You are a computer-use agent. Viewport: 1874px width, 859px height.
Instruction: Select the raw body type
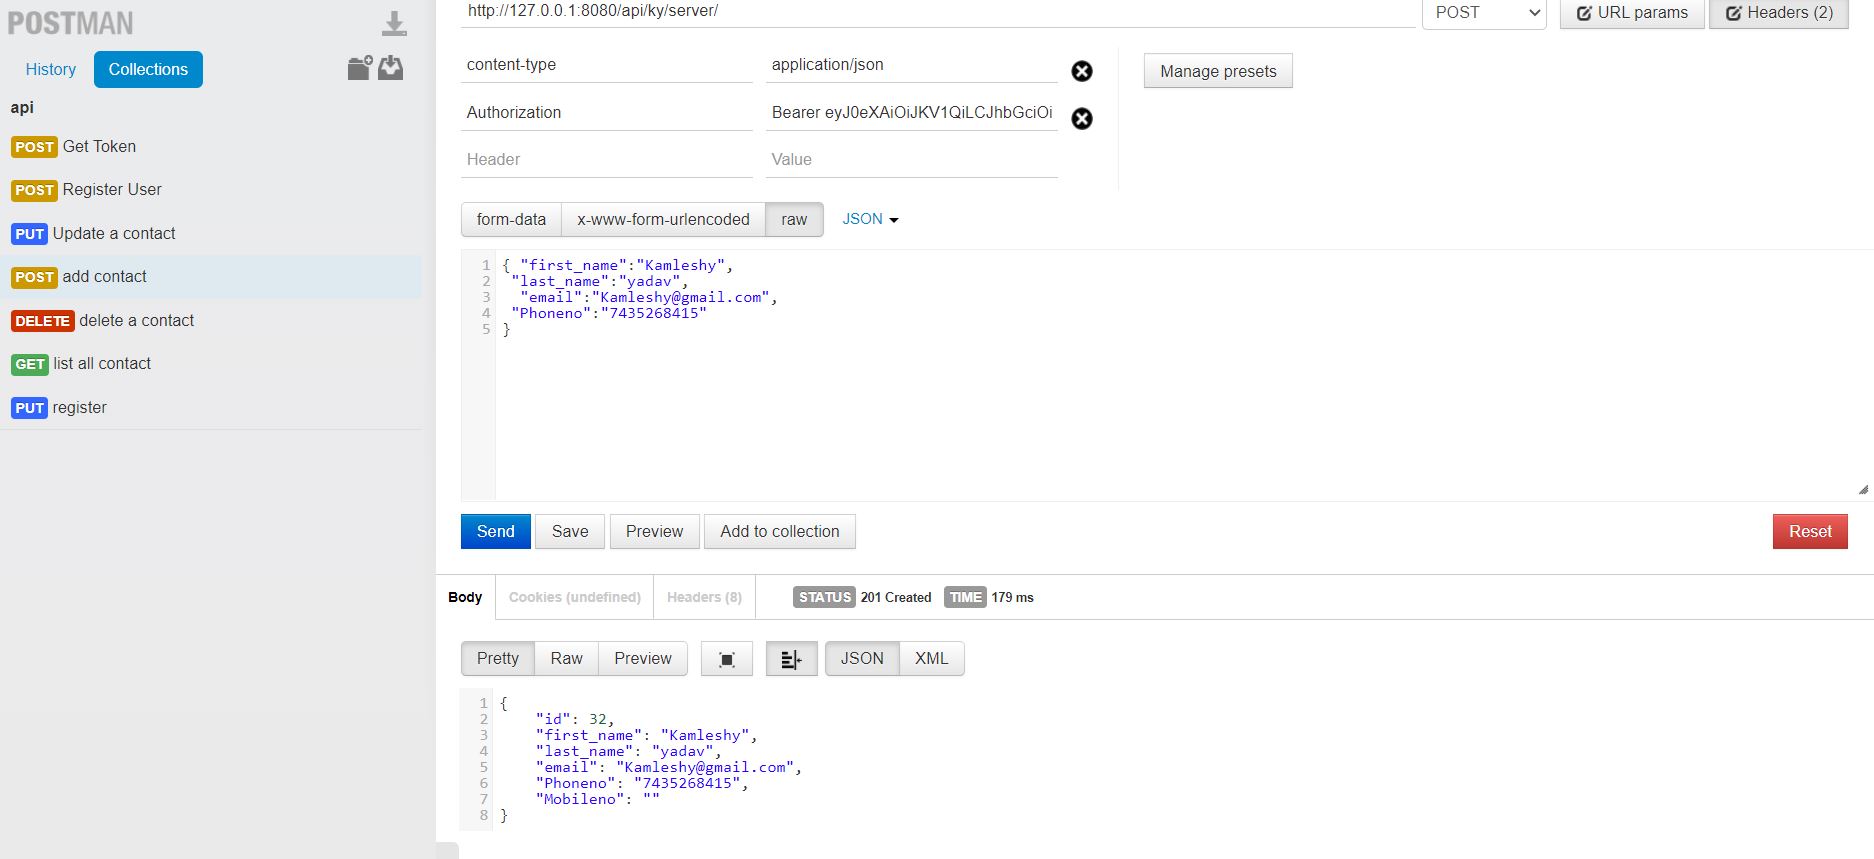pyautogui.click(x=794, y=219)
